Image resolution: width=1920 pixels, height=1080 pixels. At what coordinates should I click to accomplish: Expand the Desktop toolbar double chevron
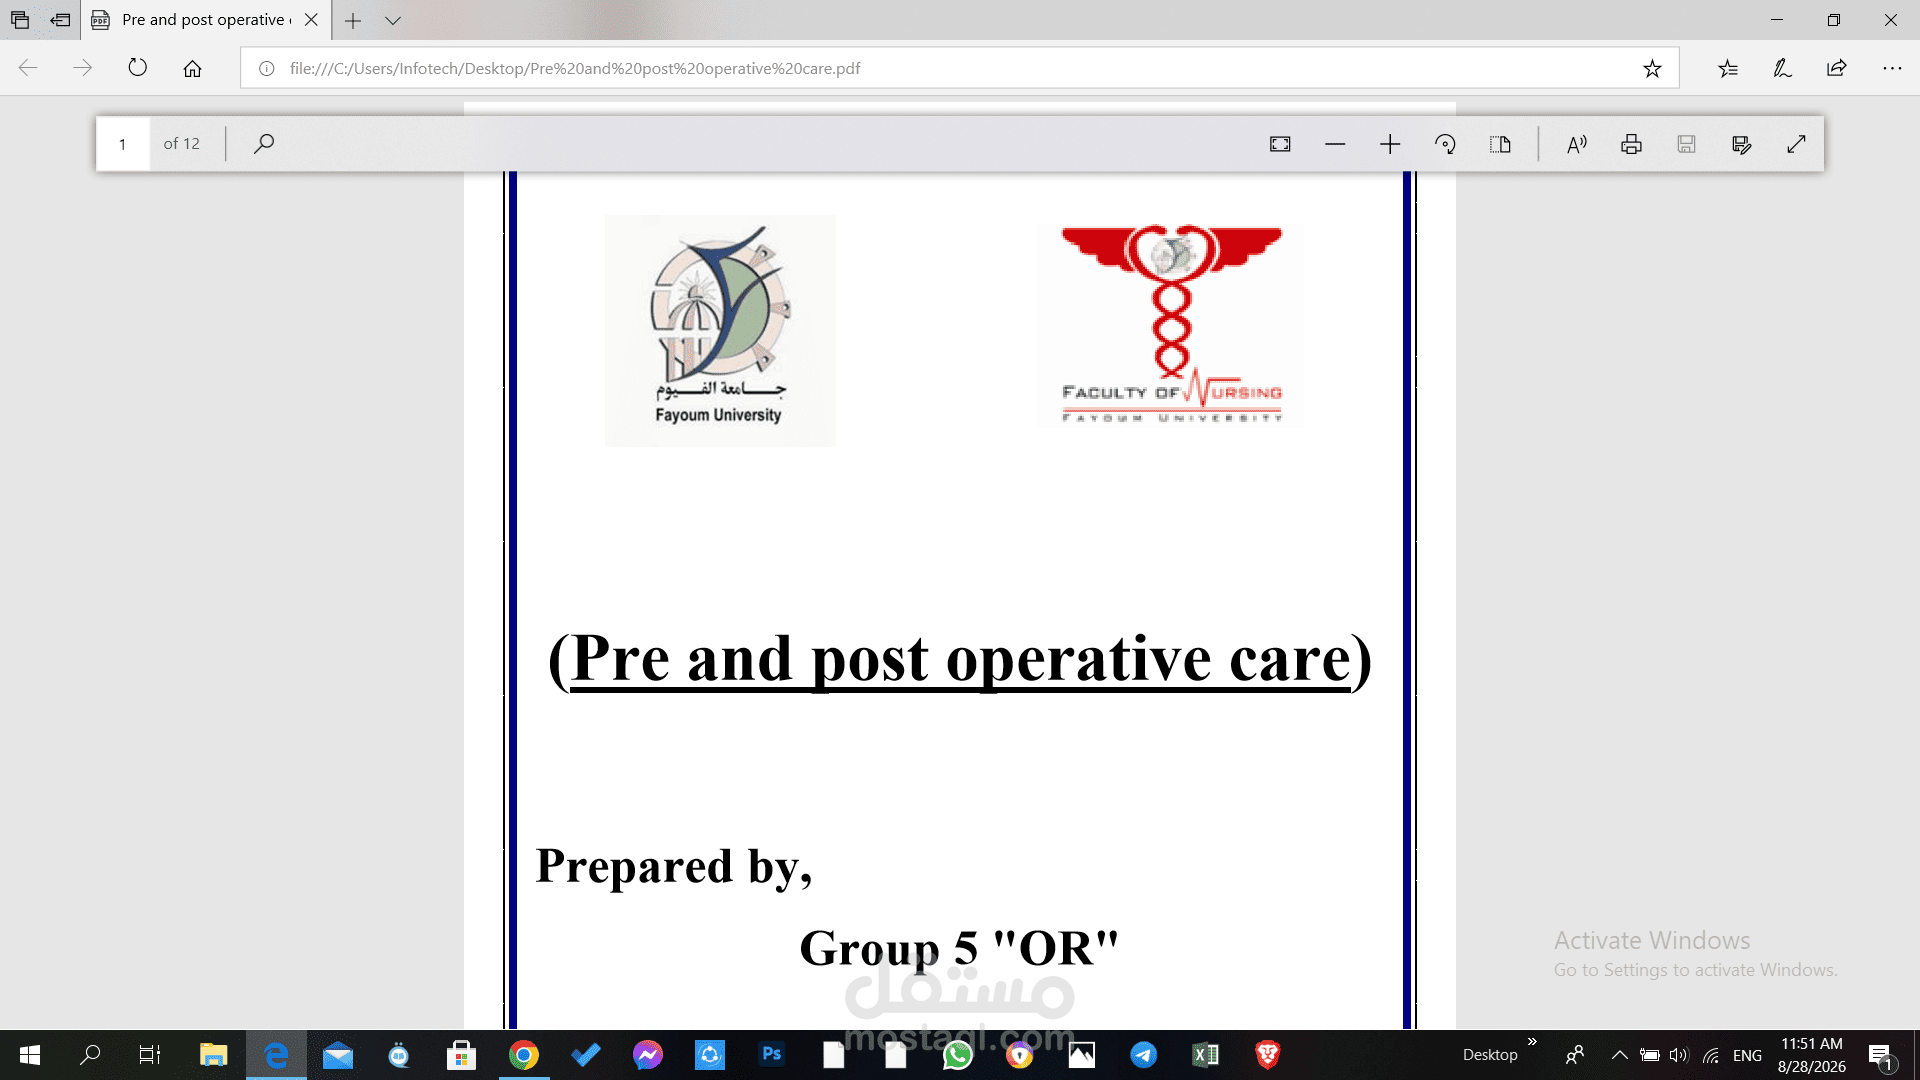point(1532,1042)
